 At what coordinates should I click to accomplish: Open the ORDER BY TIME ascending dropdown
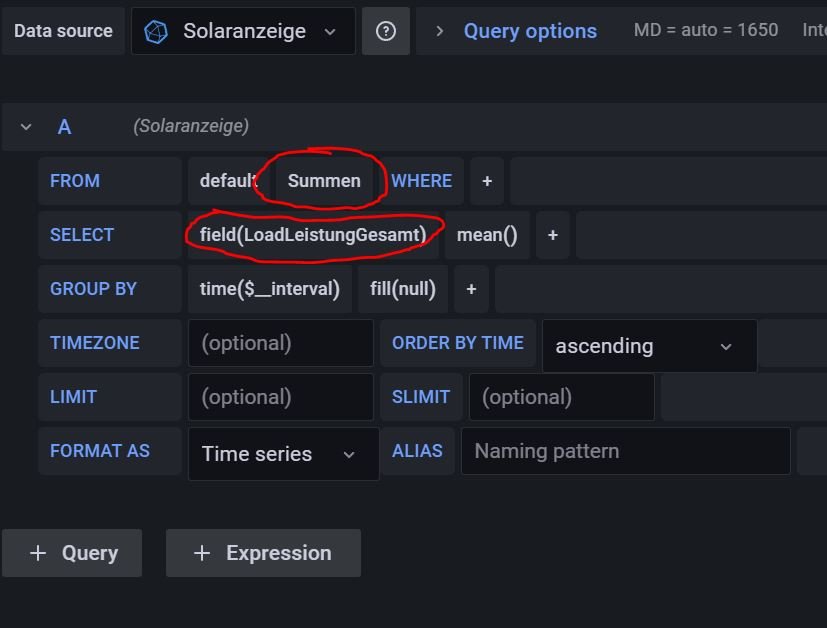[648, 346]
